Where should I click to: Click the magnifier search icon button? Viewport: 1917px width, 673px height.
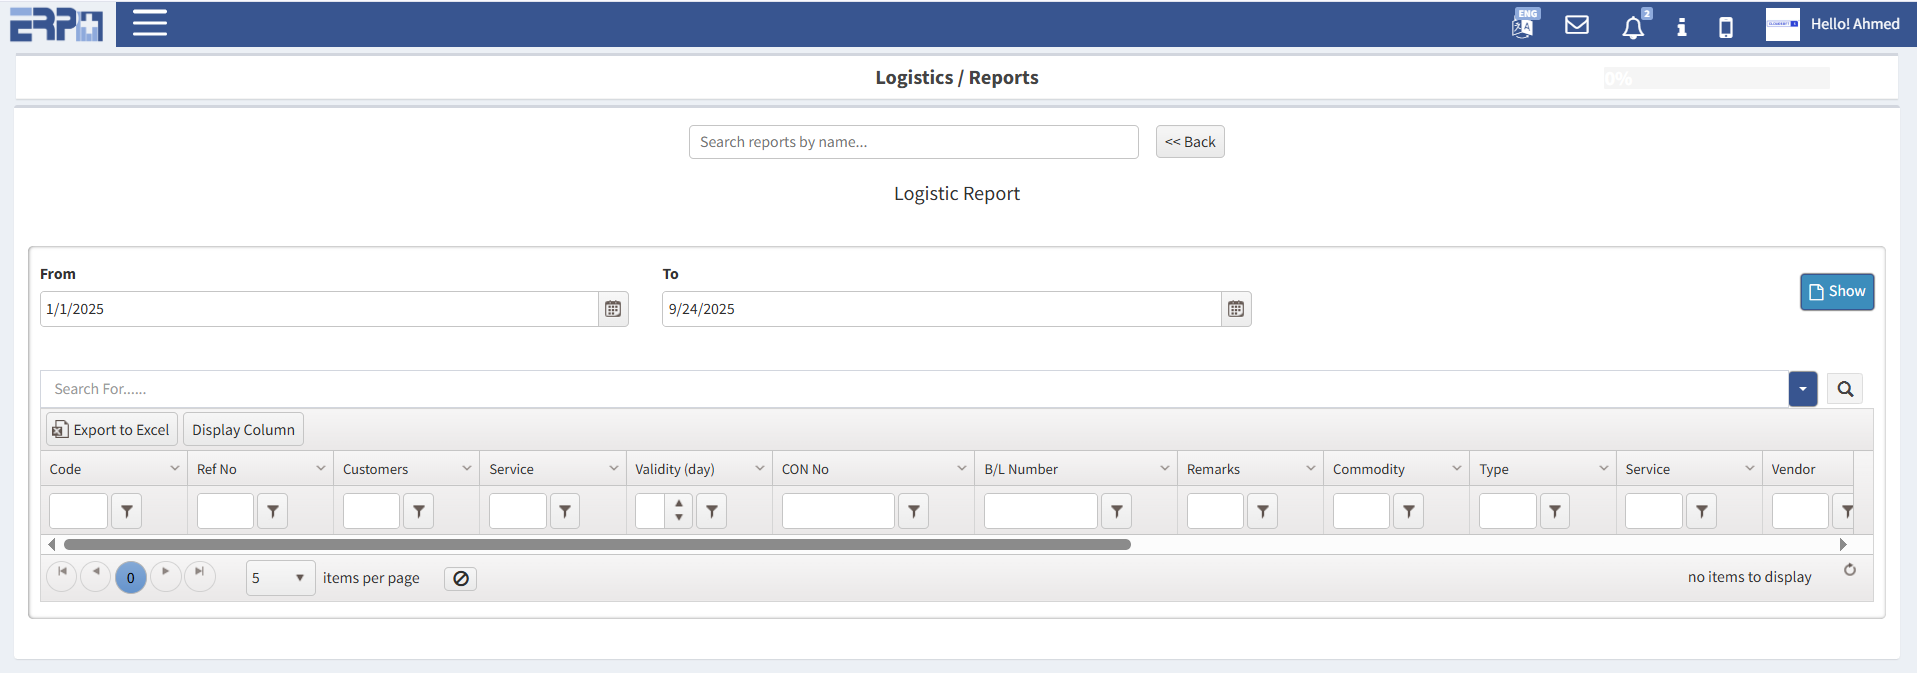tap(1845, 389)
